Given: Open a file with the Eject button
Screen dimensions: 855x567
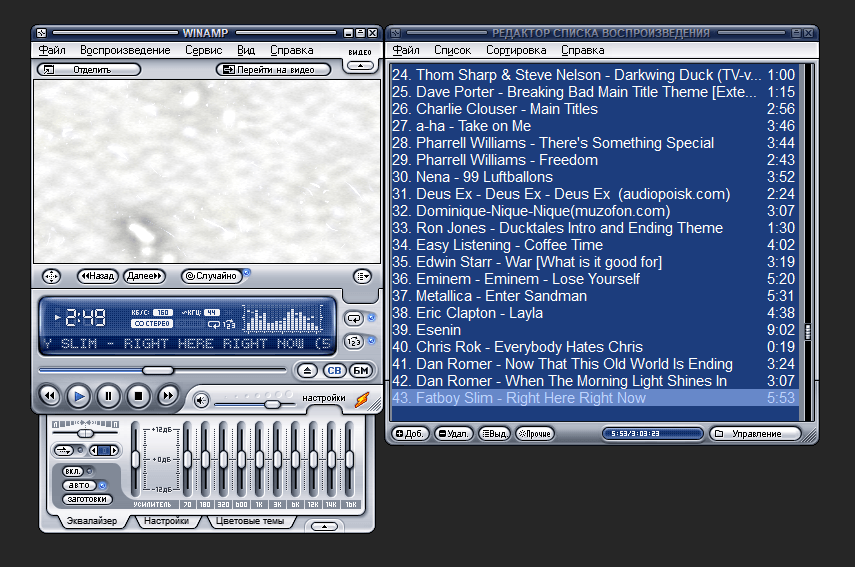Looking at the screenshot, I should tap(308, 371).
